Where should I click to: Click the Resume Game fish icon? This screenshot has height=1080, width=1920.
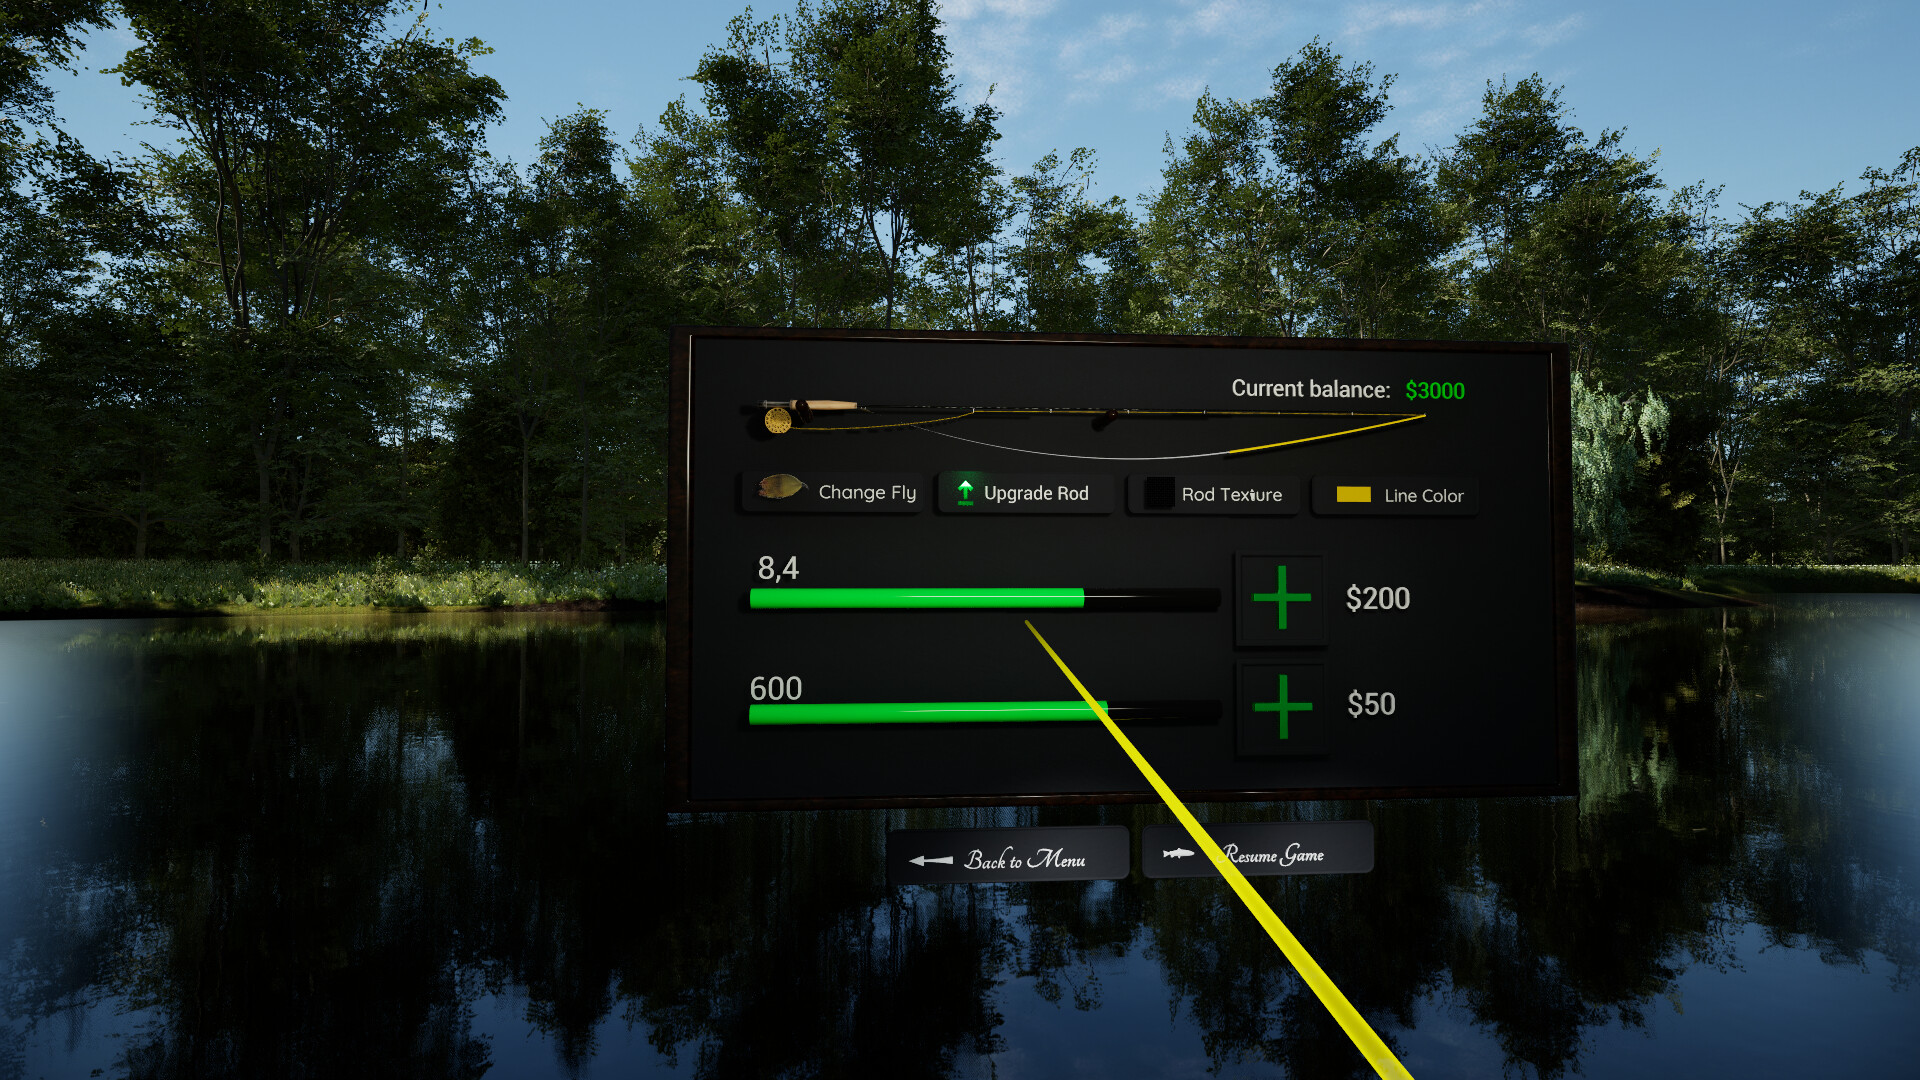[1178, 856]
